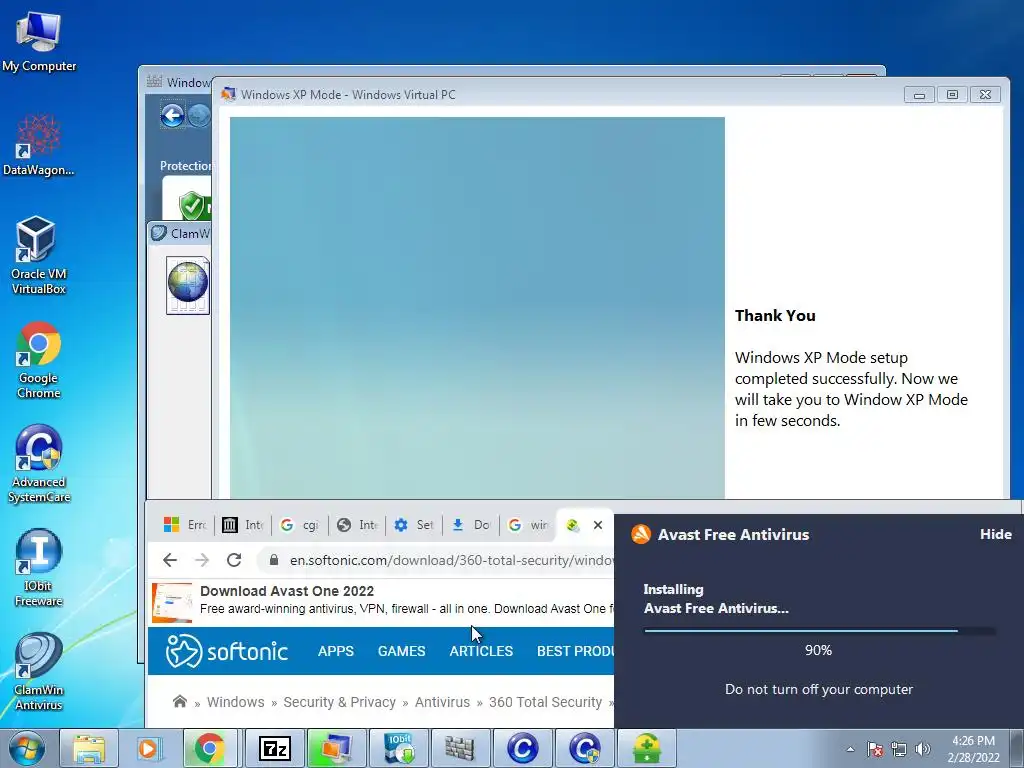The width and height of the screenshot is (1024, 768).
Task: Launch Oracle VM VirtualBox shortcut
Action: click(39, 255)
